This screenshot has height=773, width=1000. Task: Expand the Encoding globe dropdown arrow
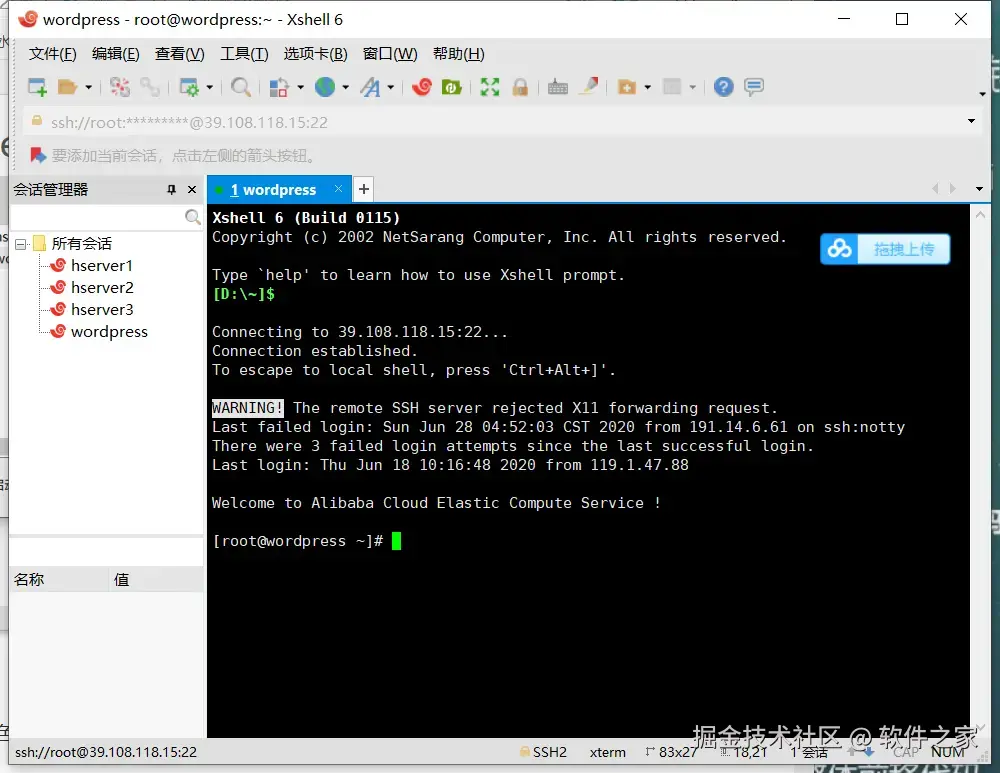345,87
